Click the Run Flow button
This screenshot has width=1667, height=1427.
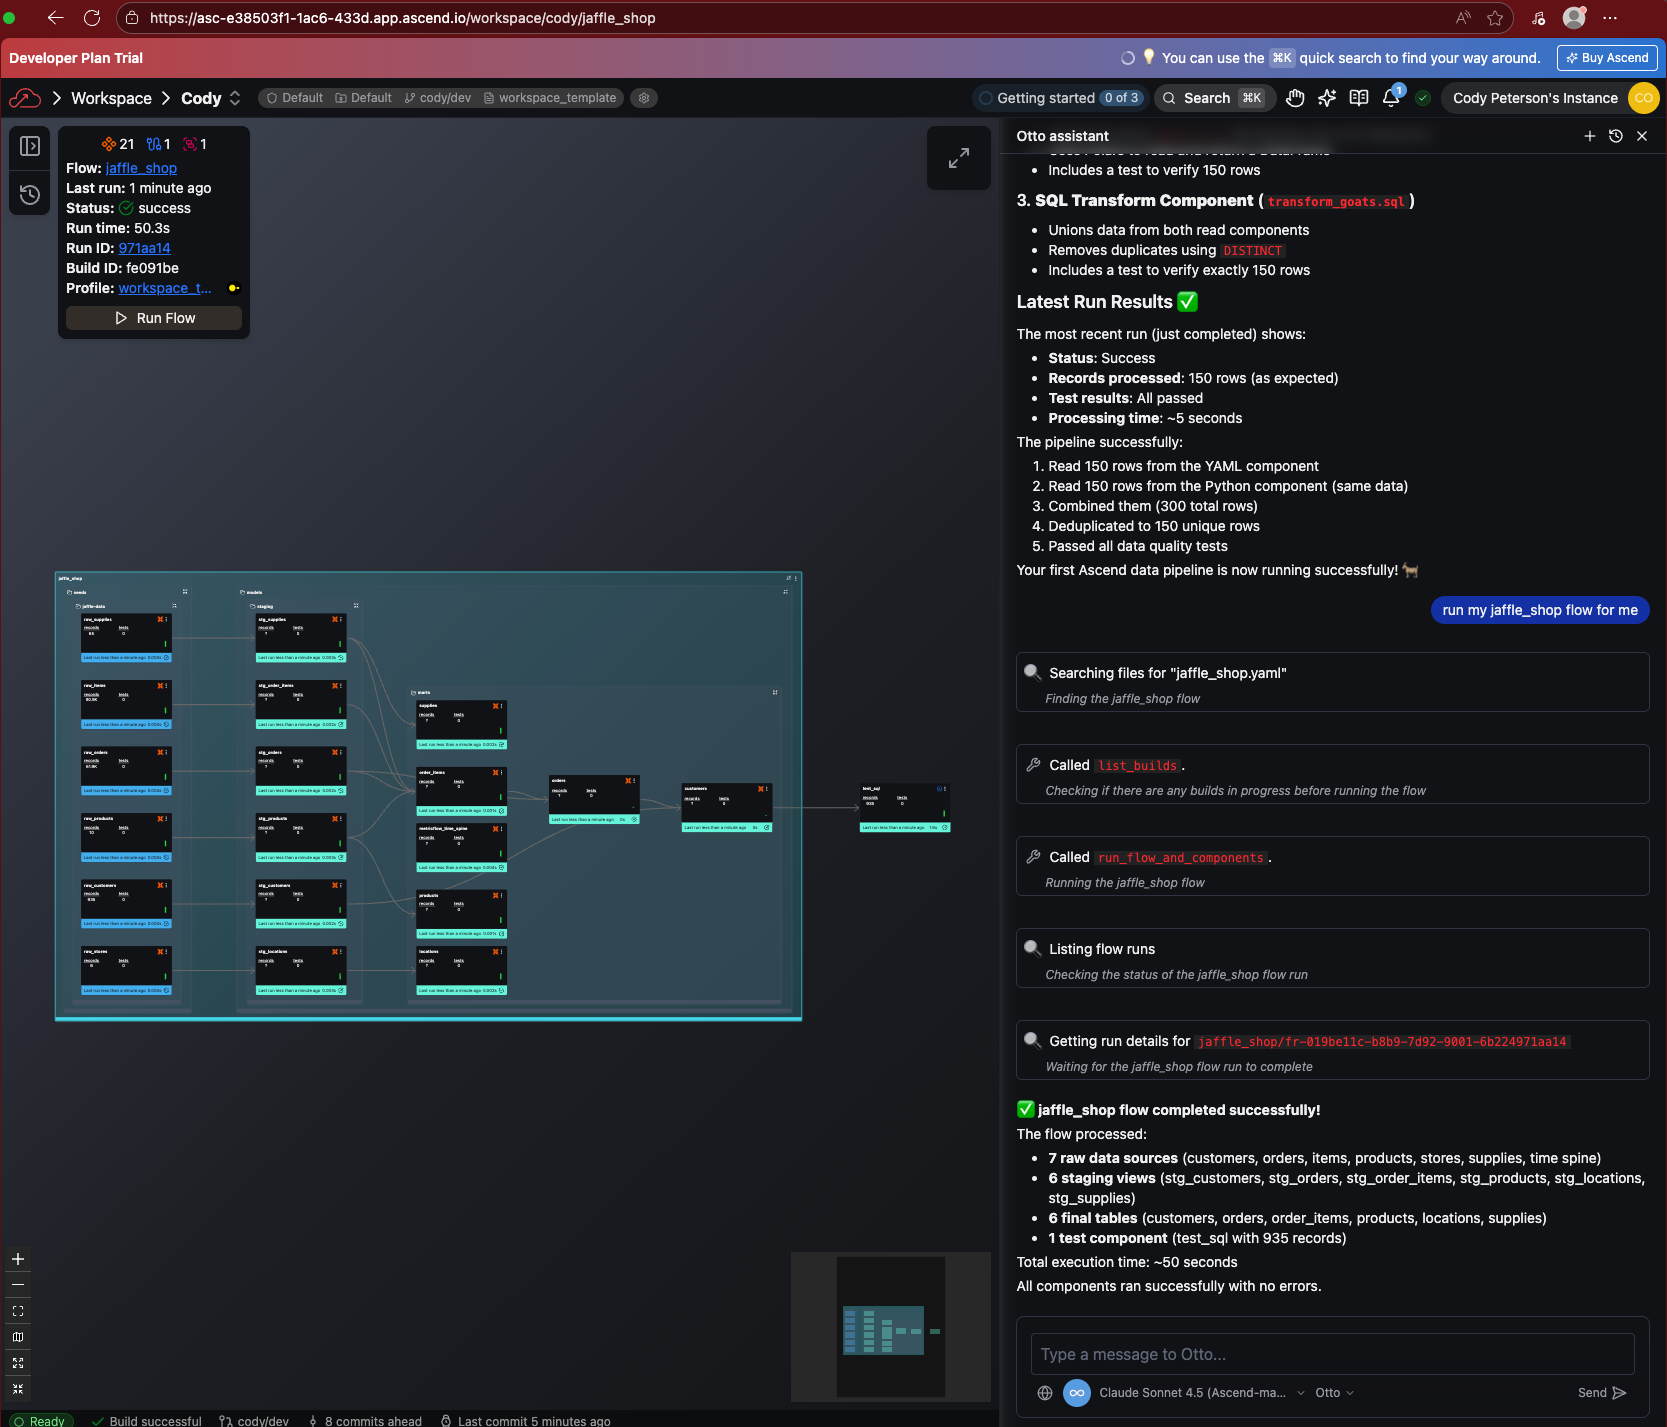[x=153, y=317]
